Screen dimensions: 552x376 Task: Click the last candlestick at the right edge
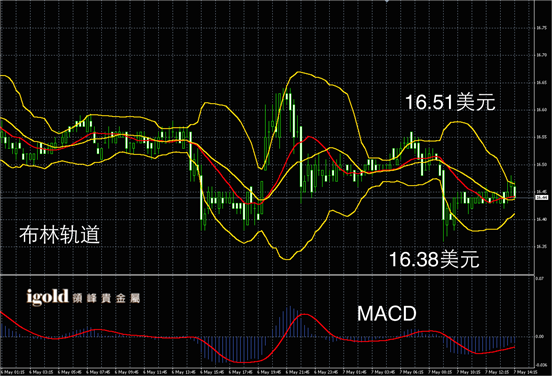[x=515, y=191]
